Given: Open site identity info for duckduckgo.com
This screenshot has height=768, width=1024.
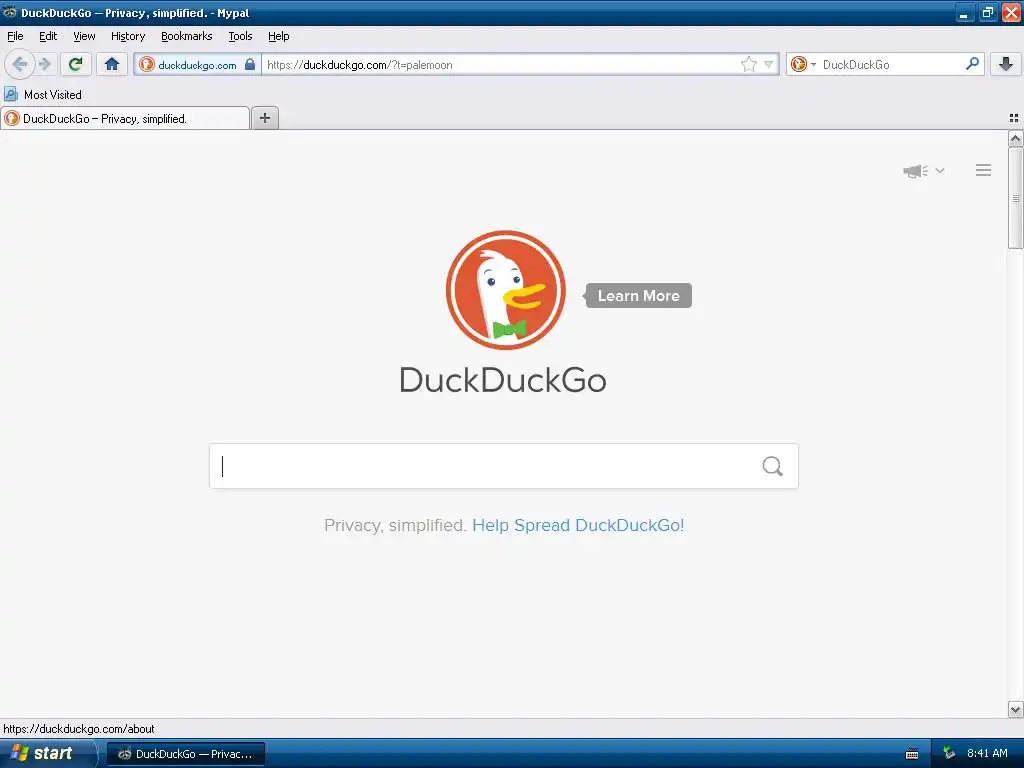Looking at the screenshot, I should coord(198,64).
